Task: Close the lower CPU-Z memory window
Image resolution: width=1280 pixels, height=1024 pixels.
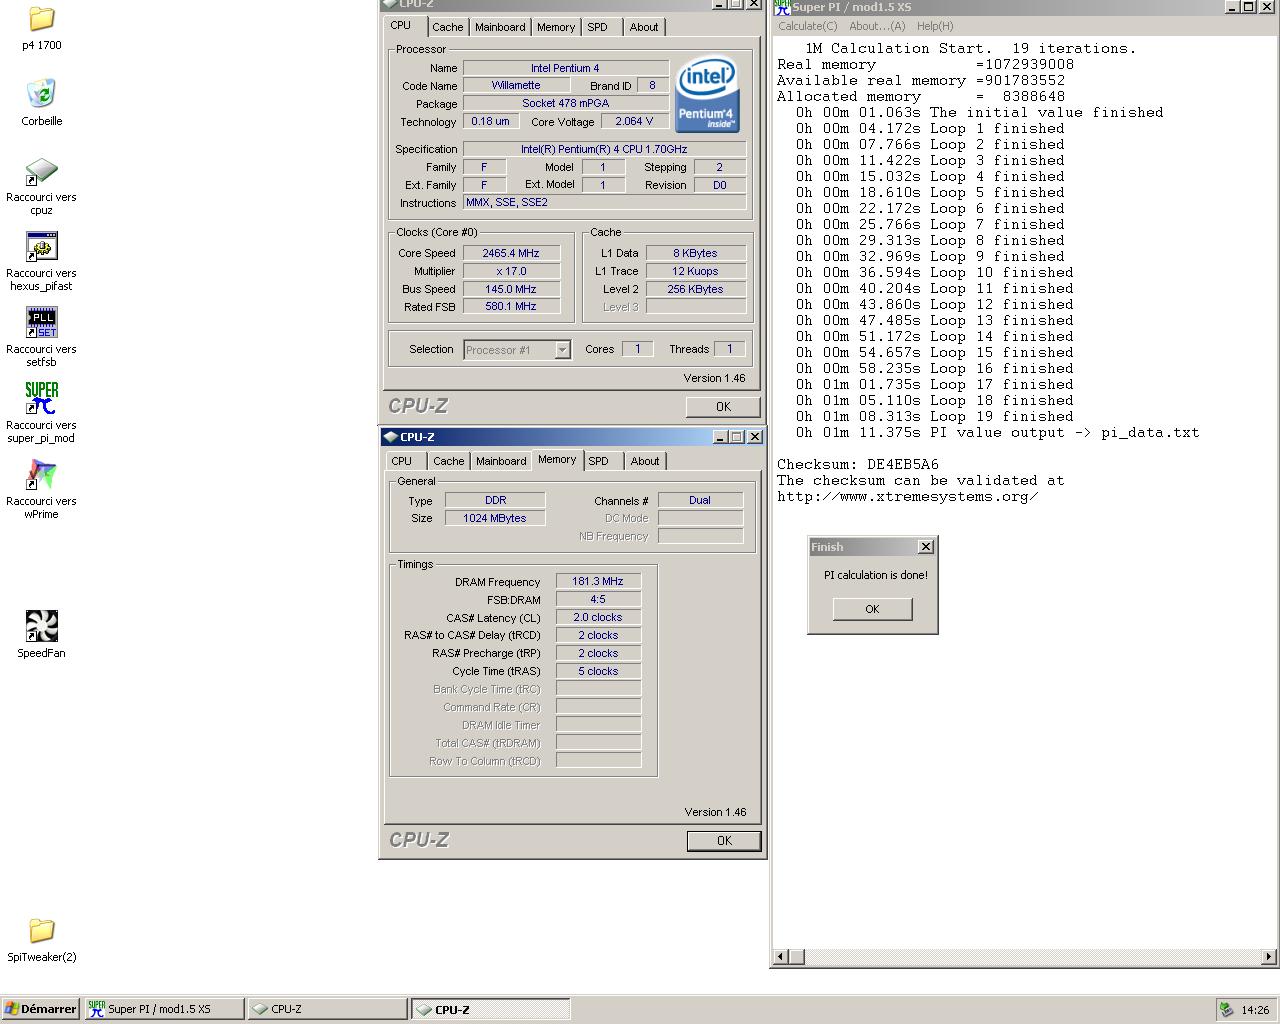Action: [x=755, y=437]
